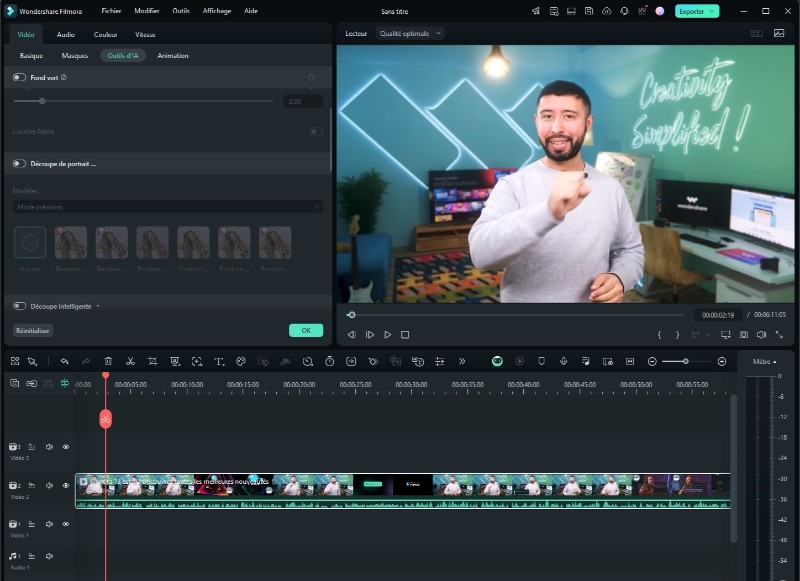The width and height of the screenshot is (800, 581).
Task: Split the clip with the scissors tool
Action: (x=131, y=362)
